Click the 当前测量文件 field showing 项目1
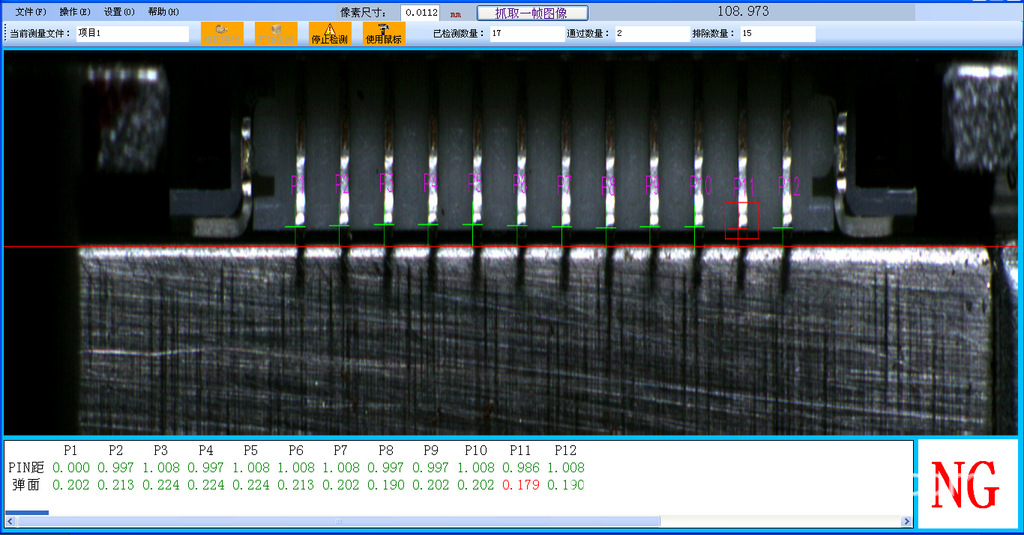This screenshot has height=535, width=1024. (x=132, y=34)
